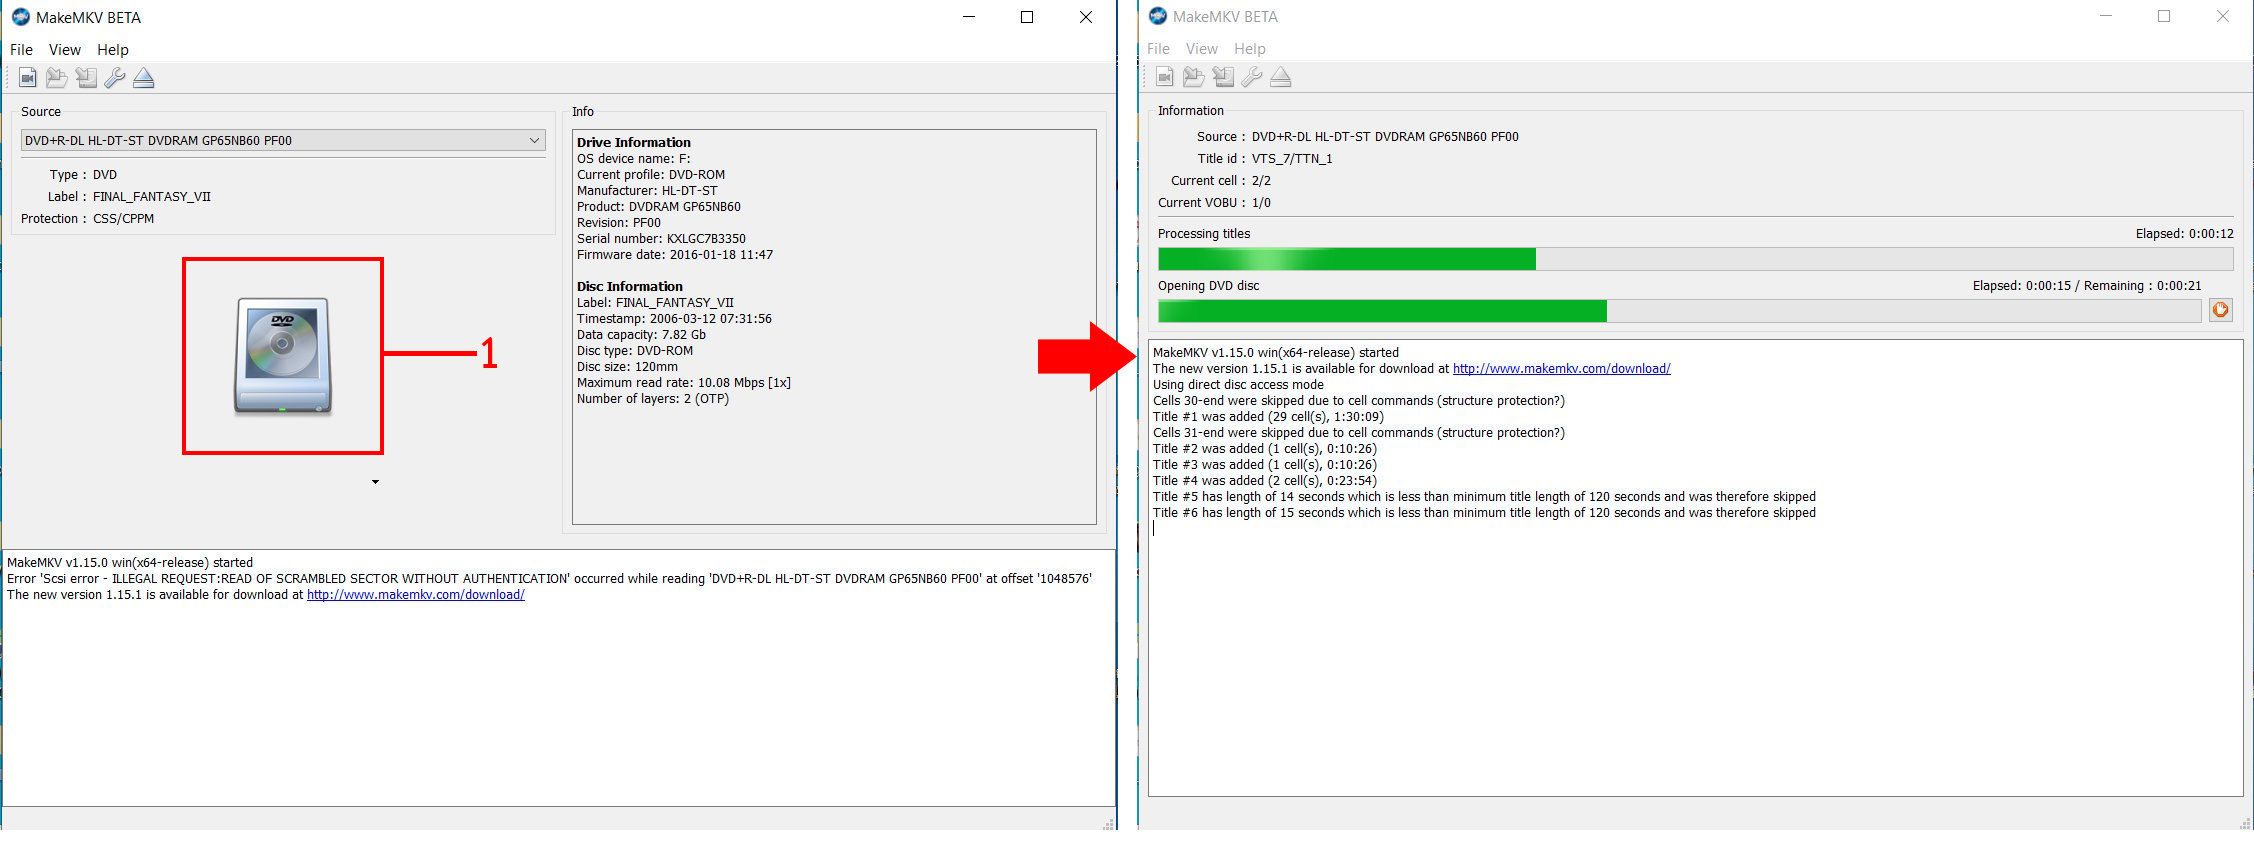
Task: Click Opening DVD disc progress bar
Action: [x=1680, y=311]
